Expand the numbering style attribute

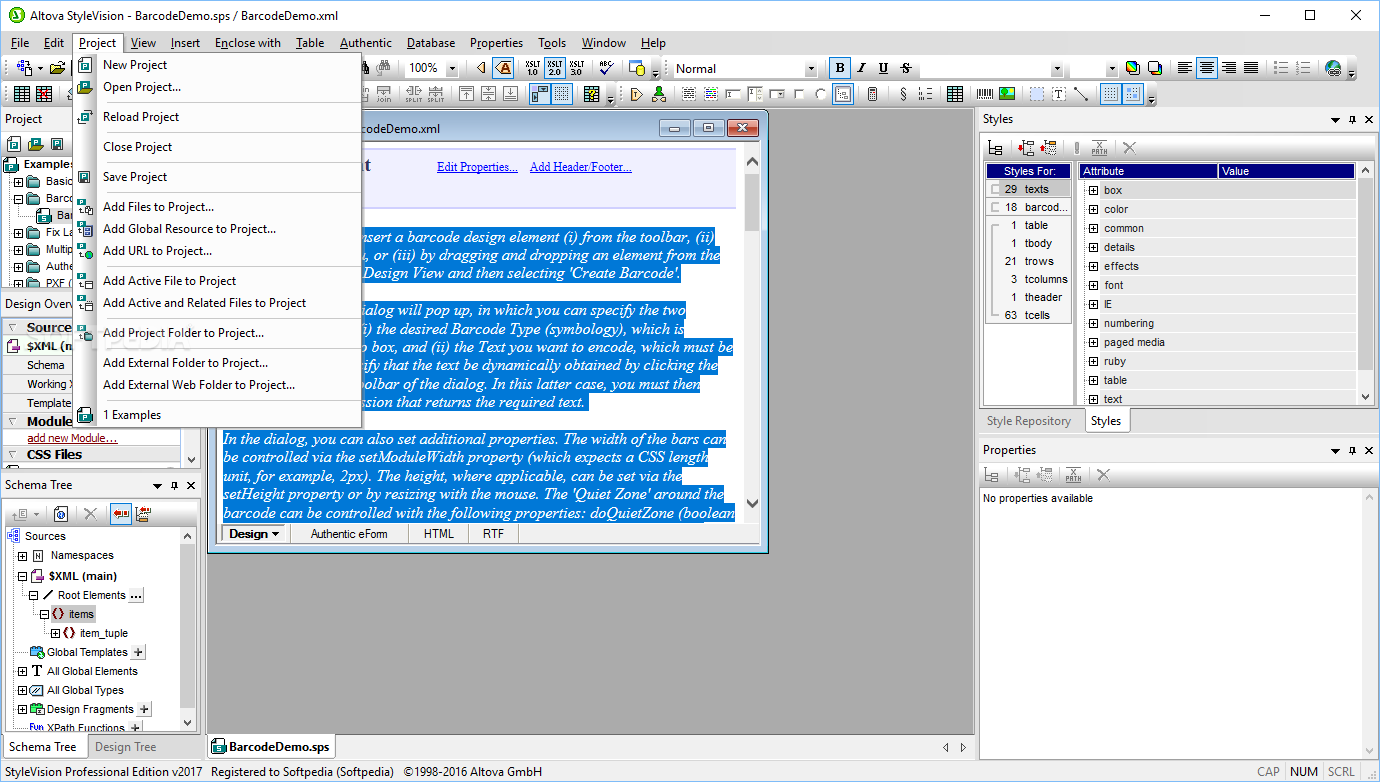pos(1093,323)
